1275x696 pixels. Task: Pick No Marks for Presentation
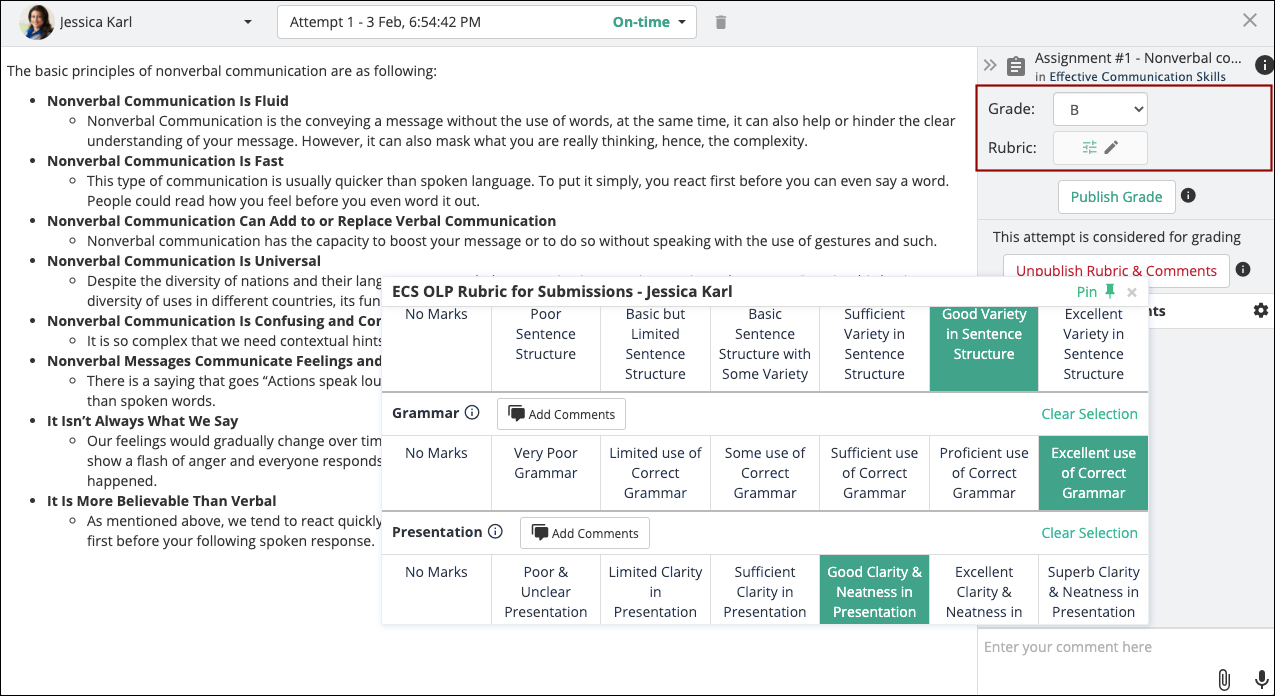pos(437,590)
